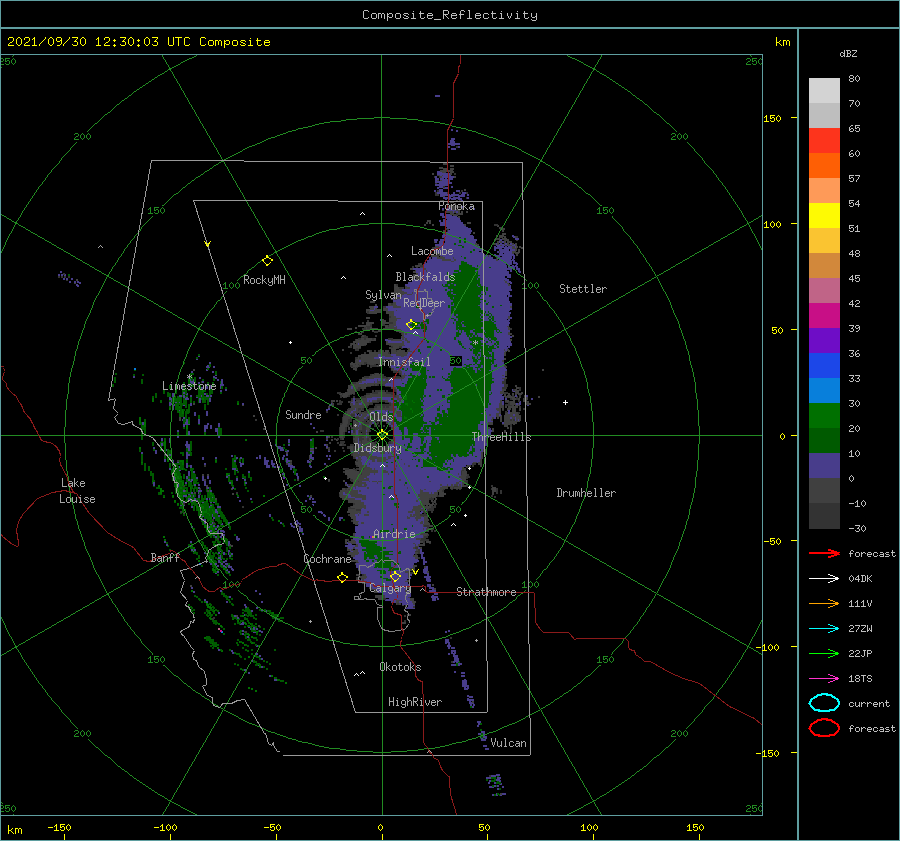
Task: Click the yellow diamond marker near RockyMH
Action: (x=267, y=261)
